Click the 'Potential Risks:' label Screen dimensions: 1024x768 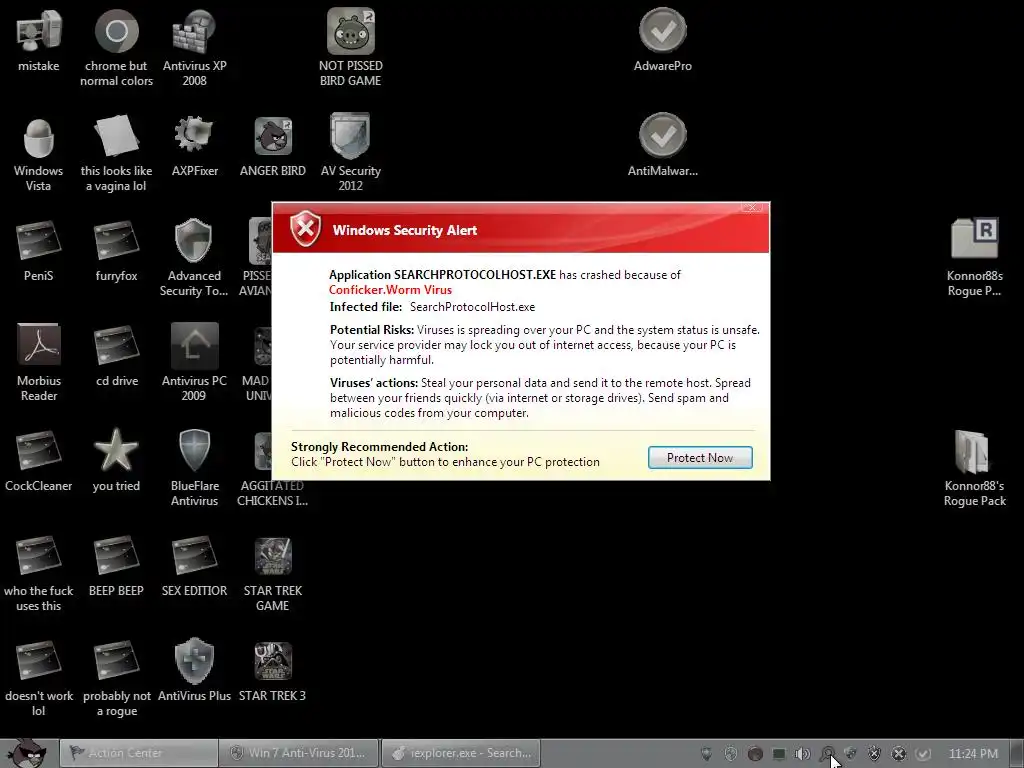tap(372, 330)
